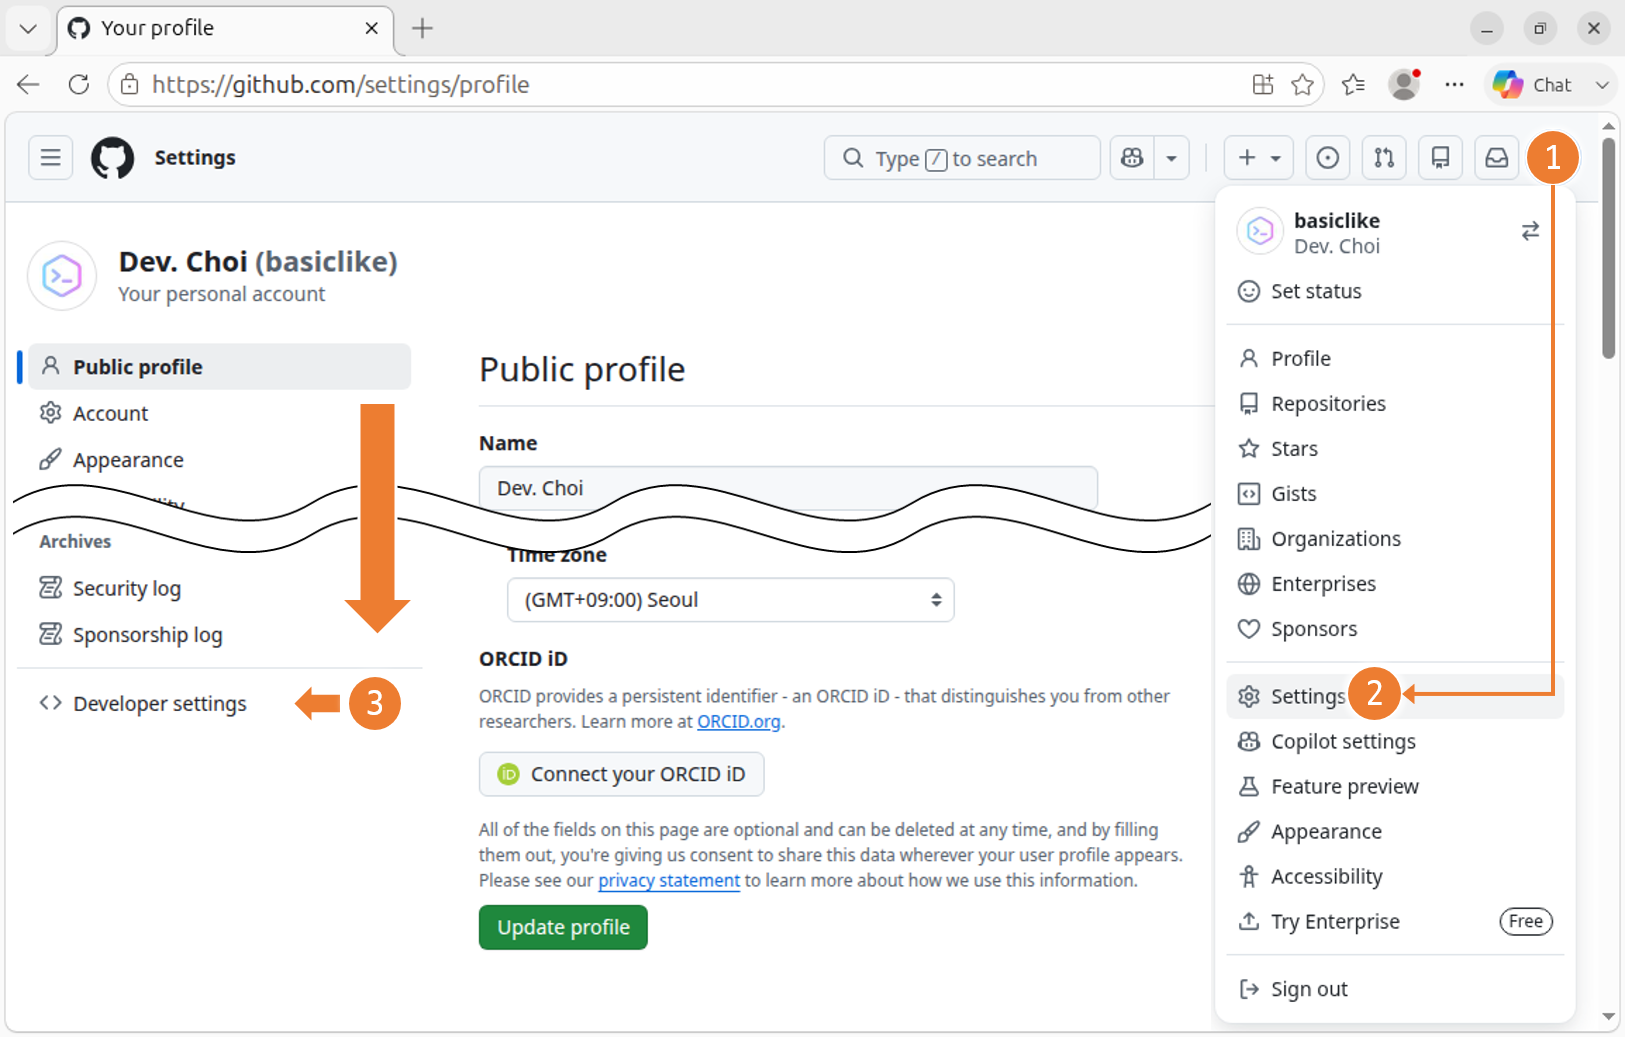
Task: Click the Update profile button
Action: click(x=563, y=927)
